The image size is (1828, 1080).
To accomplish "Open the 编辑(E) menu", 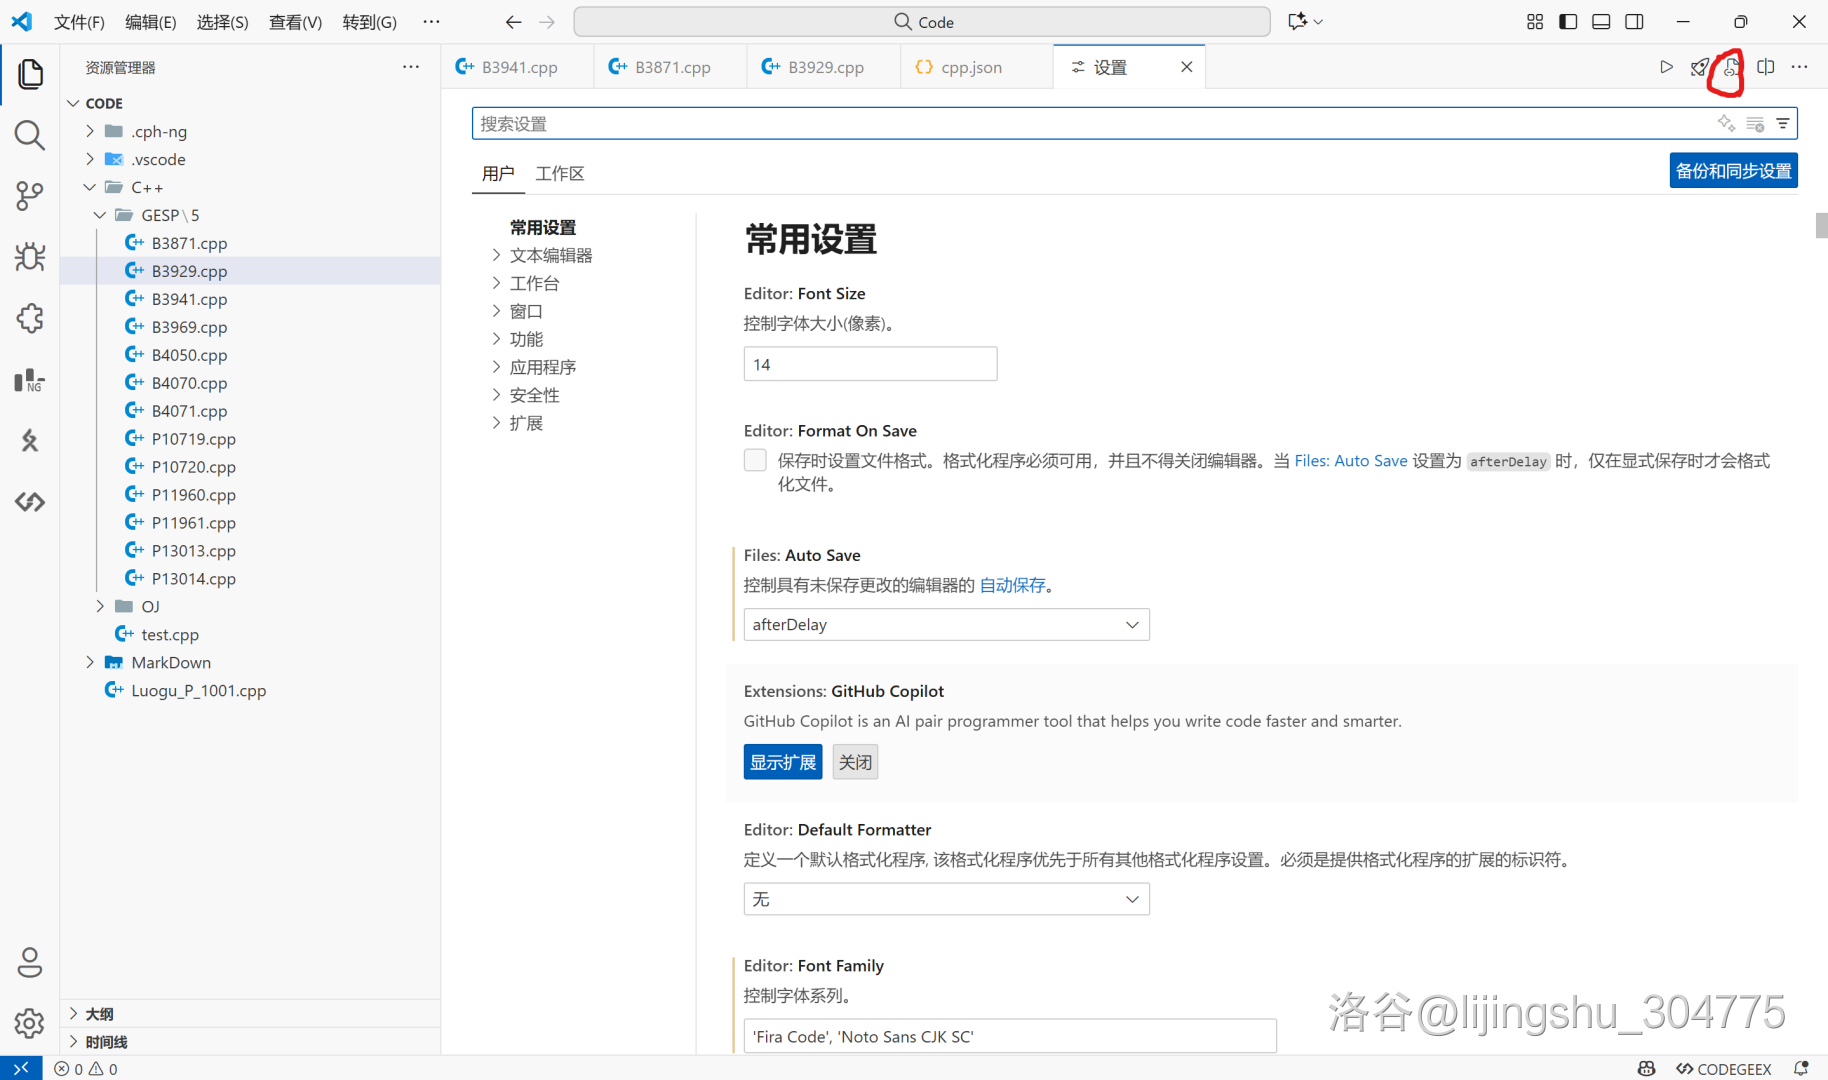I will [x=150, y=22].
